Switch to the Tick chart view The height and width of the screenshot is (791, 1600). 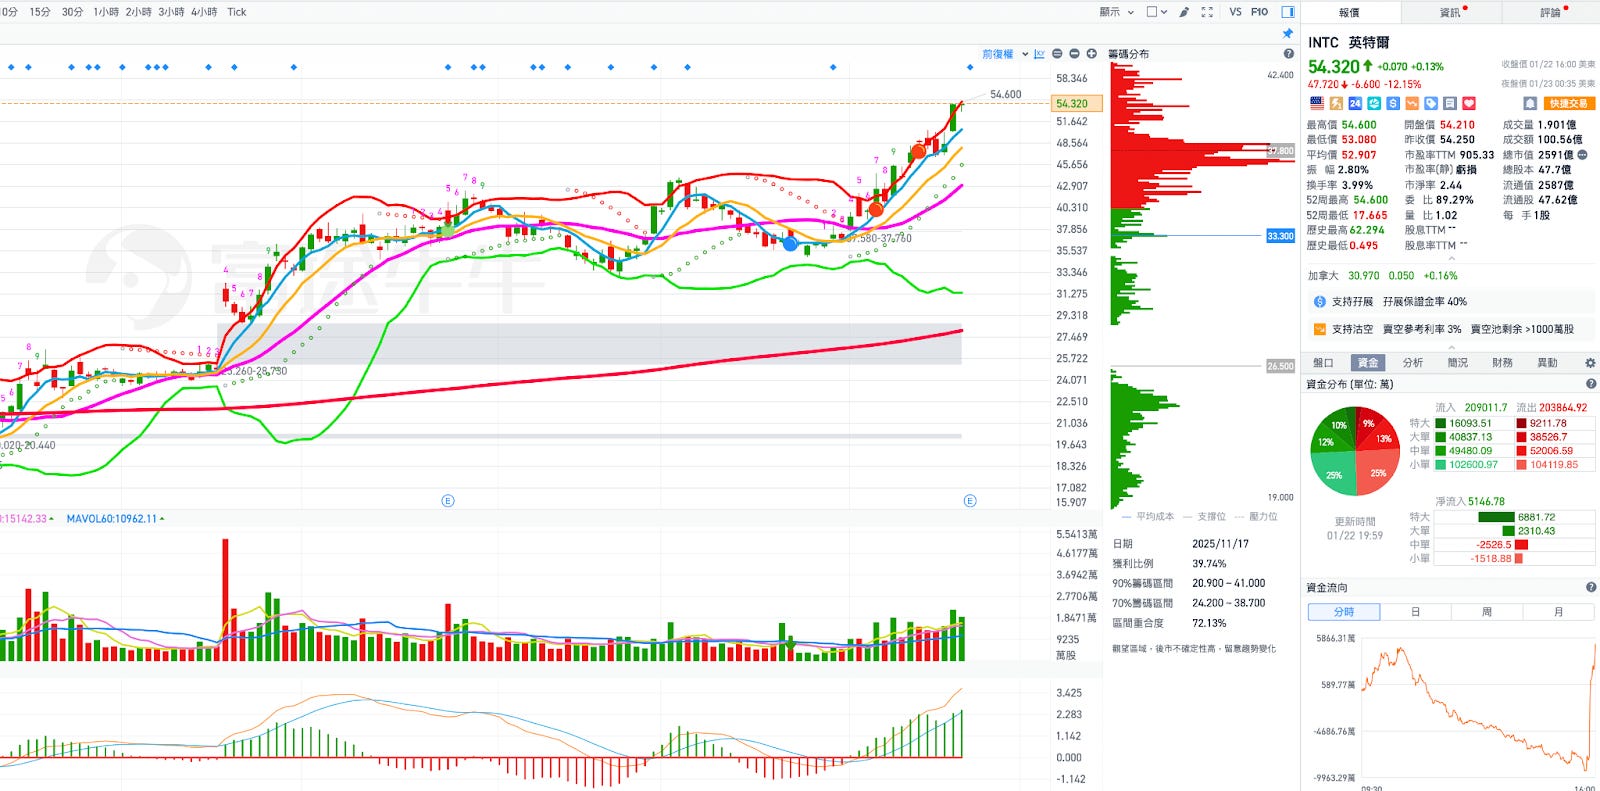[236, 12]
